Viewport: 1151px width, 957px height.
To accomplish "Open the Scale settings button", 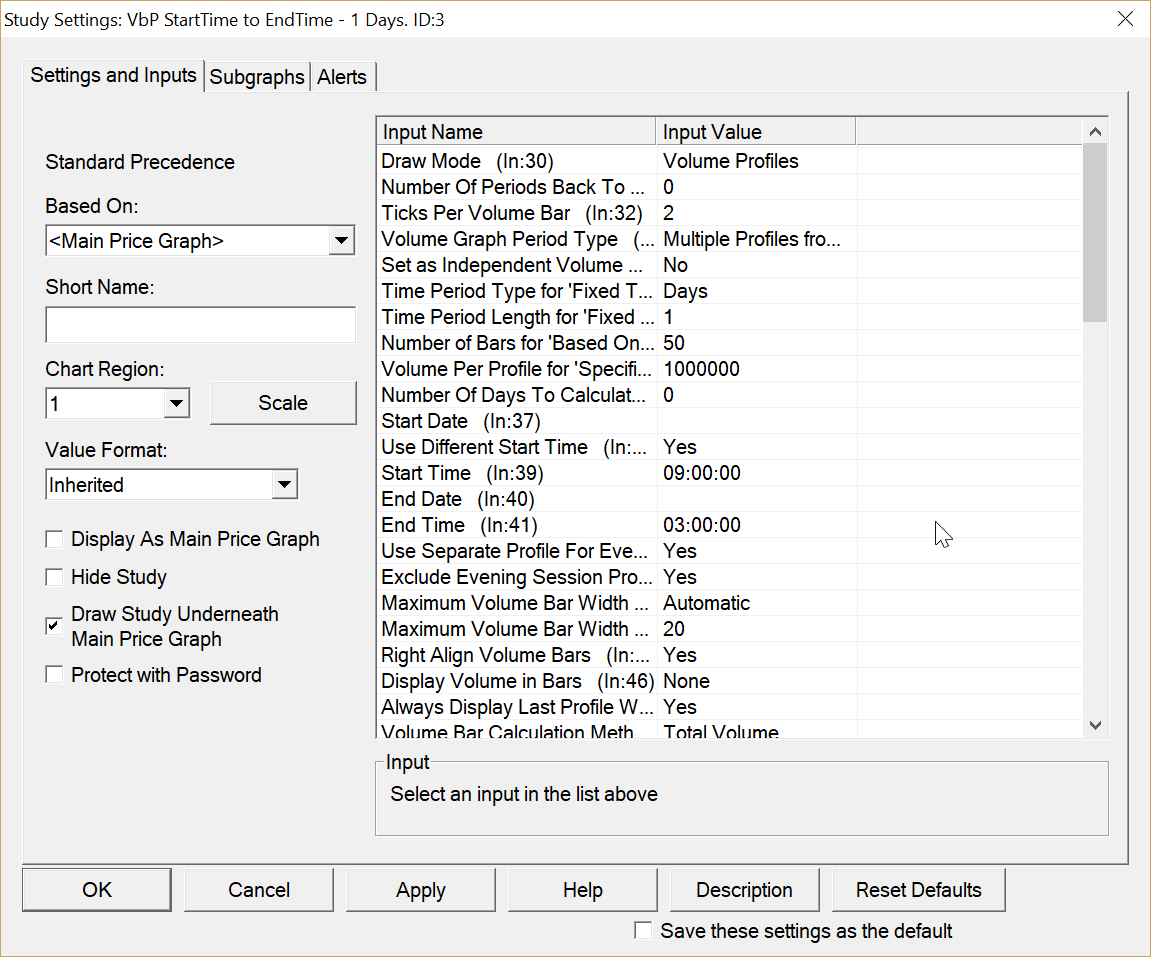I will click(x=283, y=403).
